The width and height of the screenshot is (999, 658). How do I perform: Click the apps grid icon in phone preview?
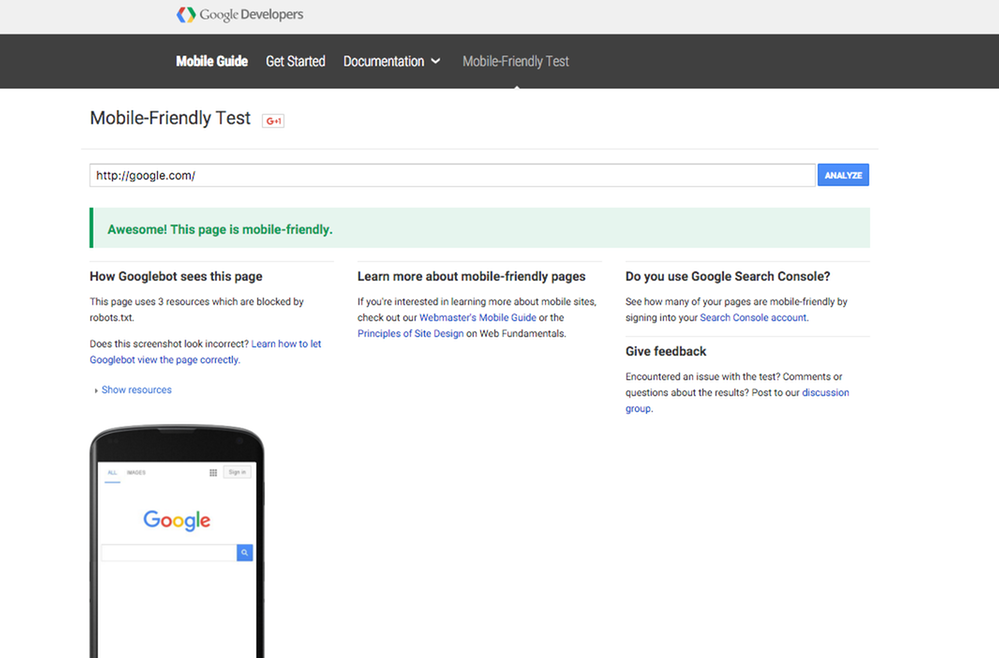(213, 472)
